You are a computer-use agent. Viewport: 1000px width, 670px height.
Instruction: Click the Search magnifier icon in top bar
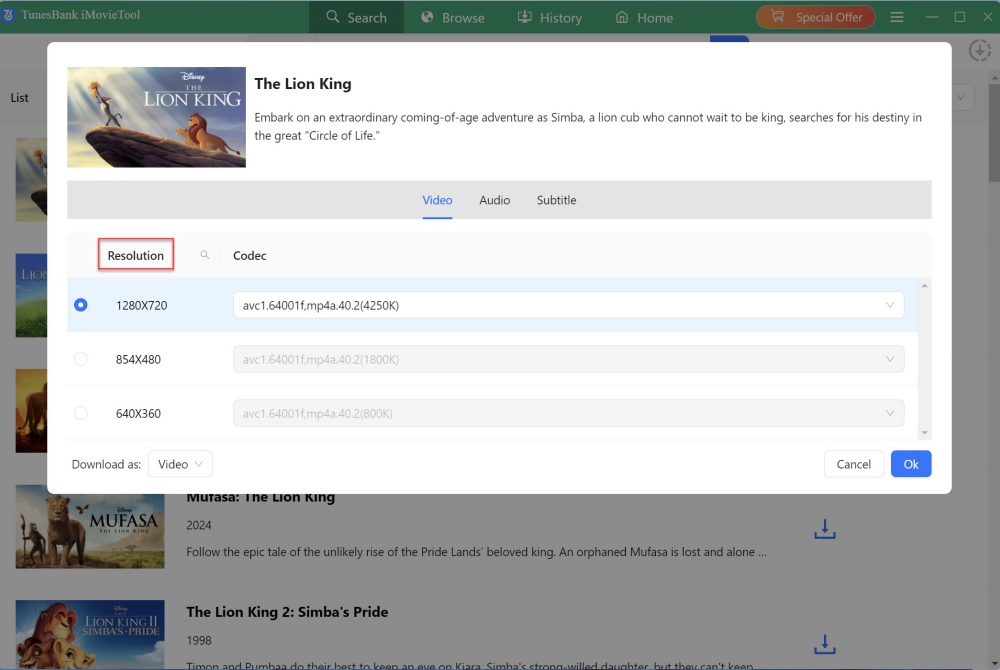pyautogui.click(x=332, y=17)
